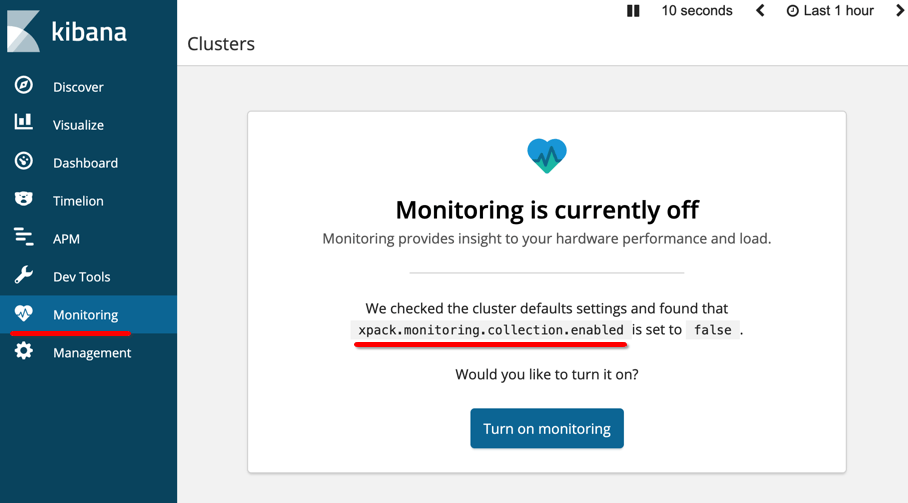908x503 pixels.
Task: Click the Dev Tools wrench icon
Action: pyautogui.click(x=24, y=275)
